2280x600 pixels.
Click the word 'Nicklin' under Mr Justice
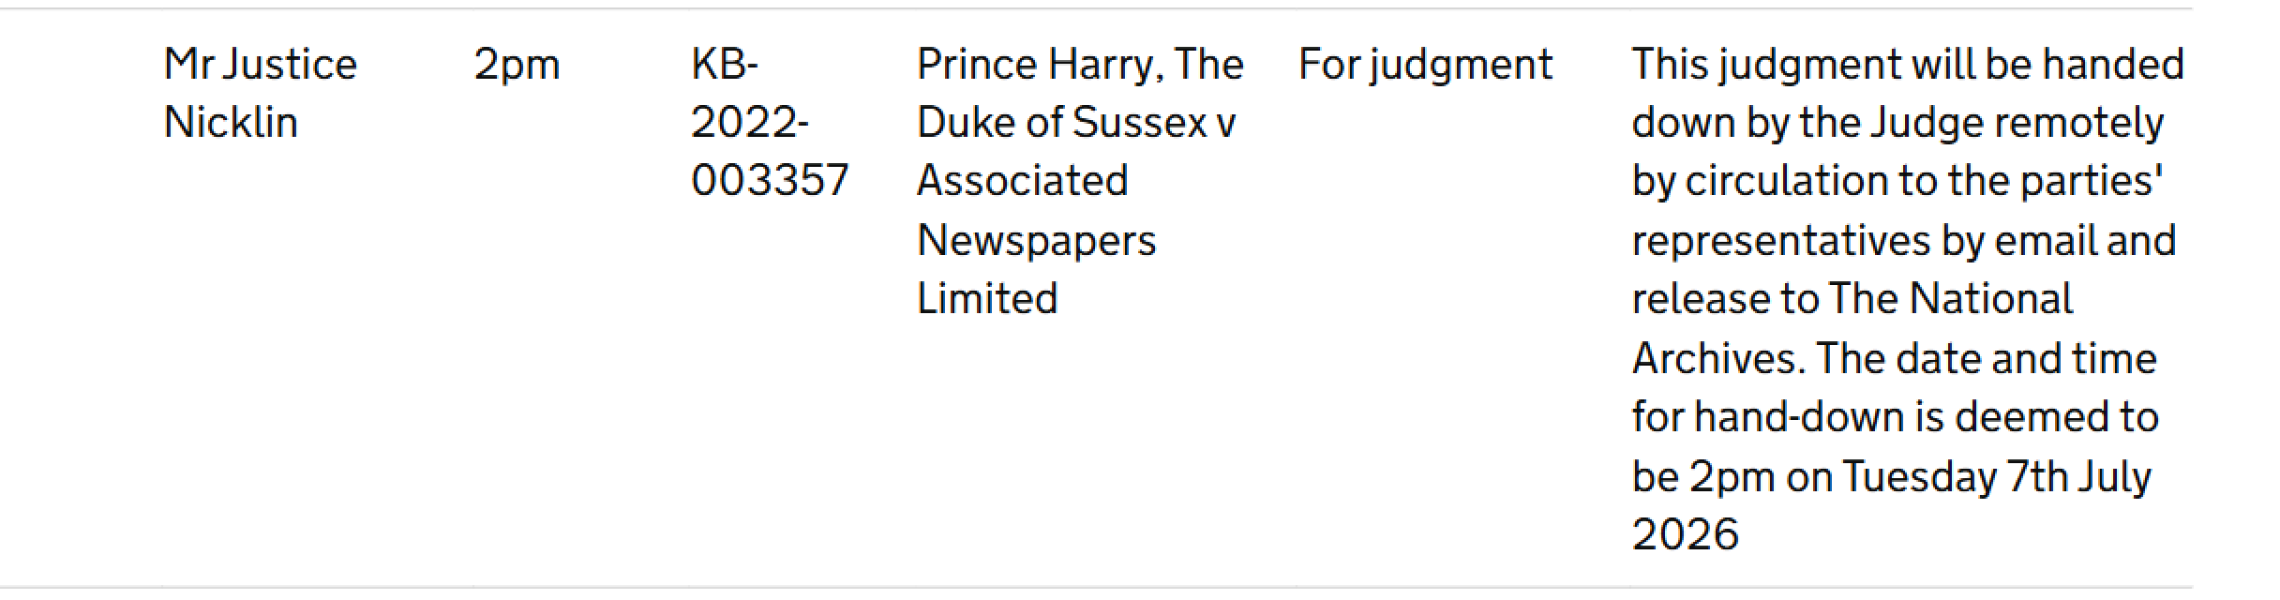pyautogui.click(x=231, y=123)
